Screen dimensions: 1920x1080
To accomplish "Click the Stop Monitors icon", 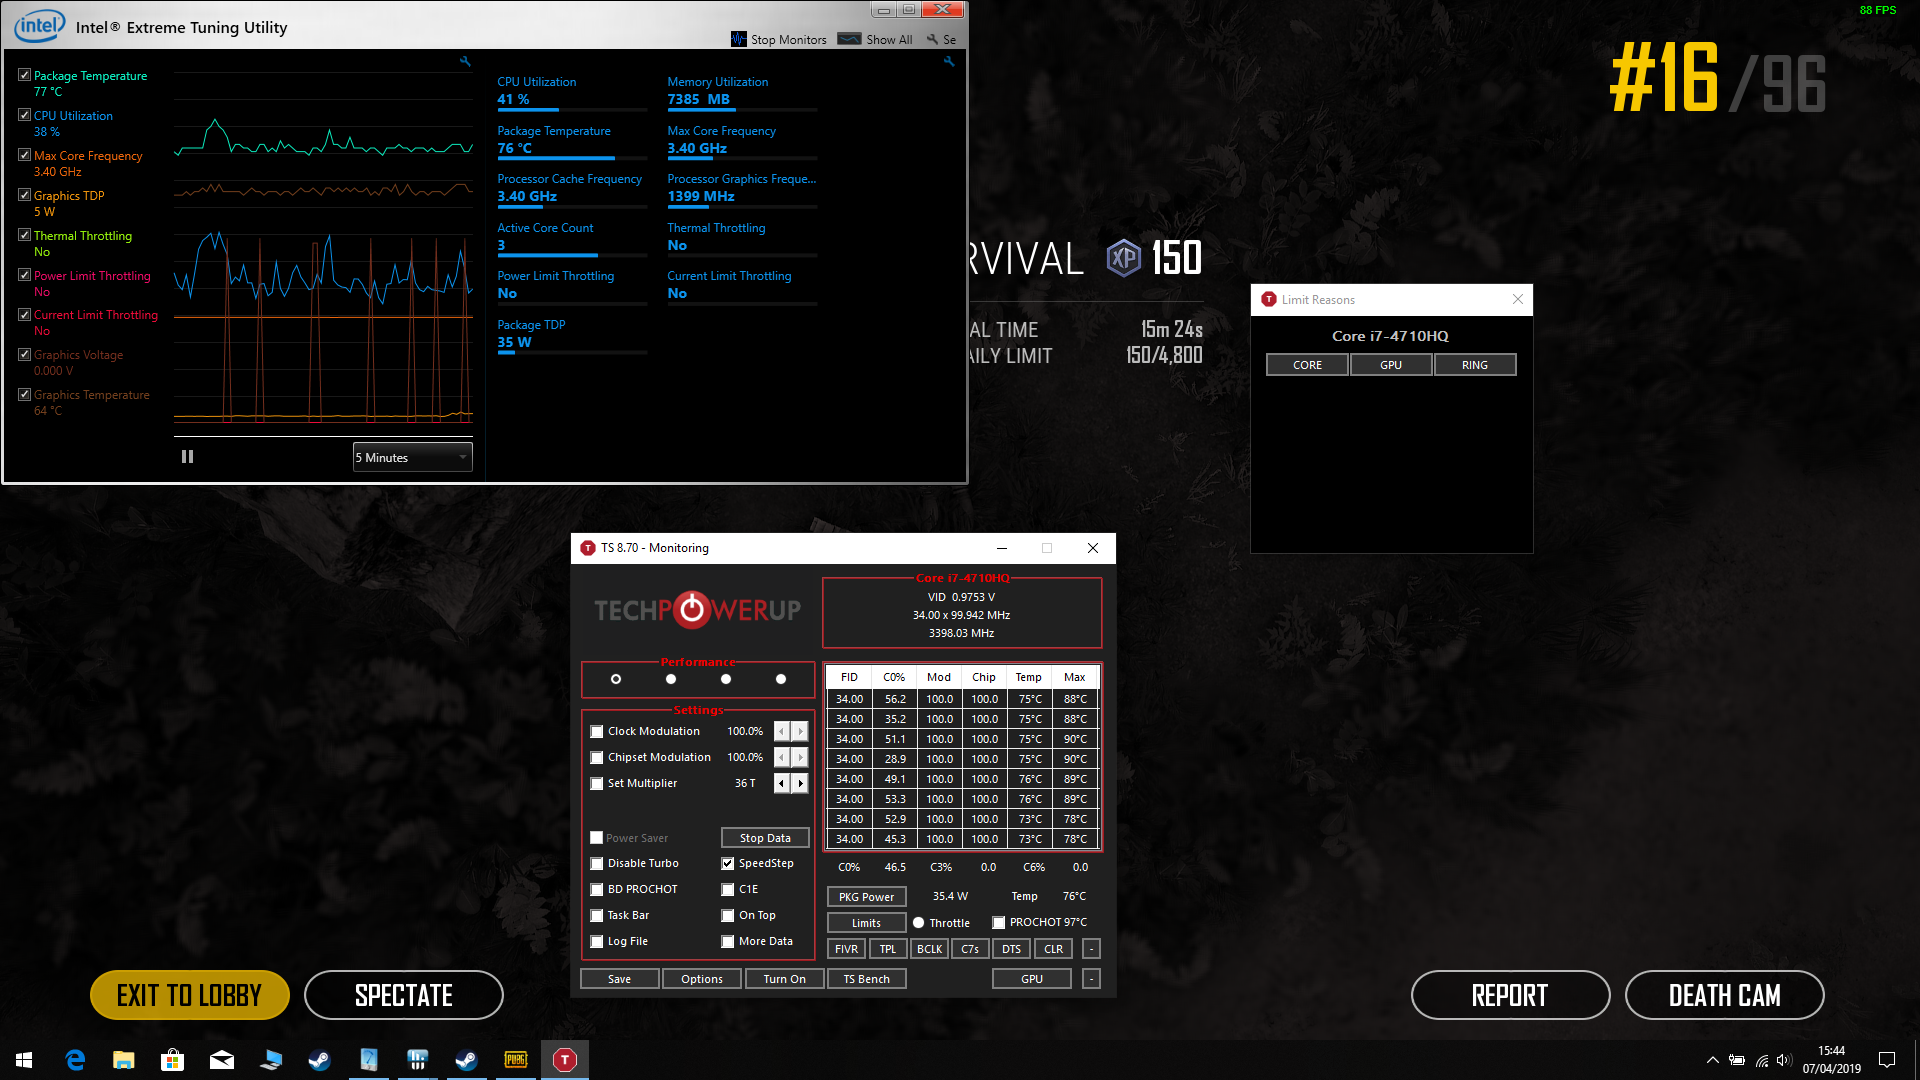I will pyautogui.click(x=739, y=39).
